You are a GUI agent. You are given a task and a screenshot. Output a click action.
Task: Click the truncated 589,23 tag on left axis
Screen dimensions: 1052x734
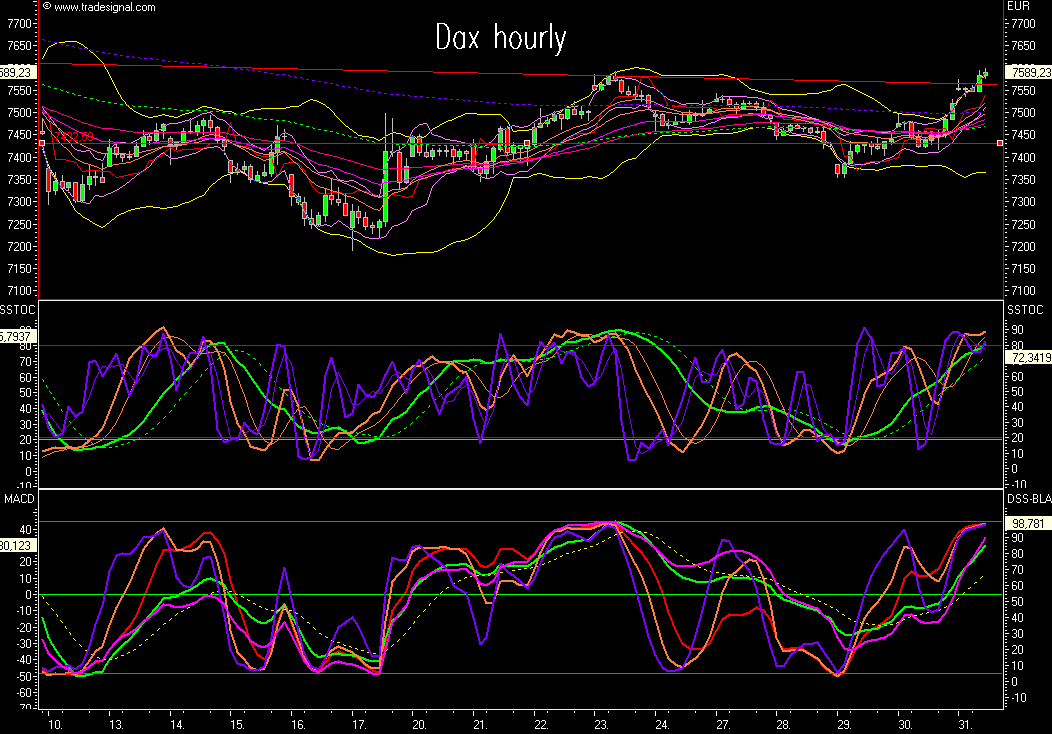pos(18,72)
